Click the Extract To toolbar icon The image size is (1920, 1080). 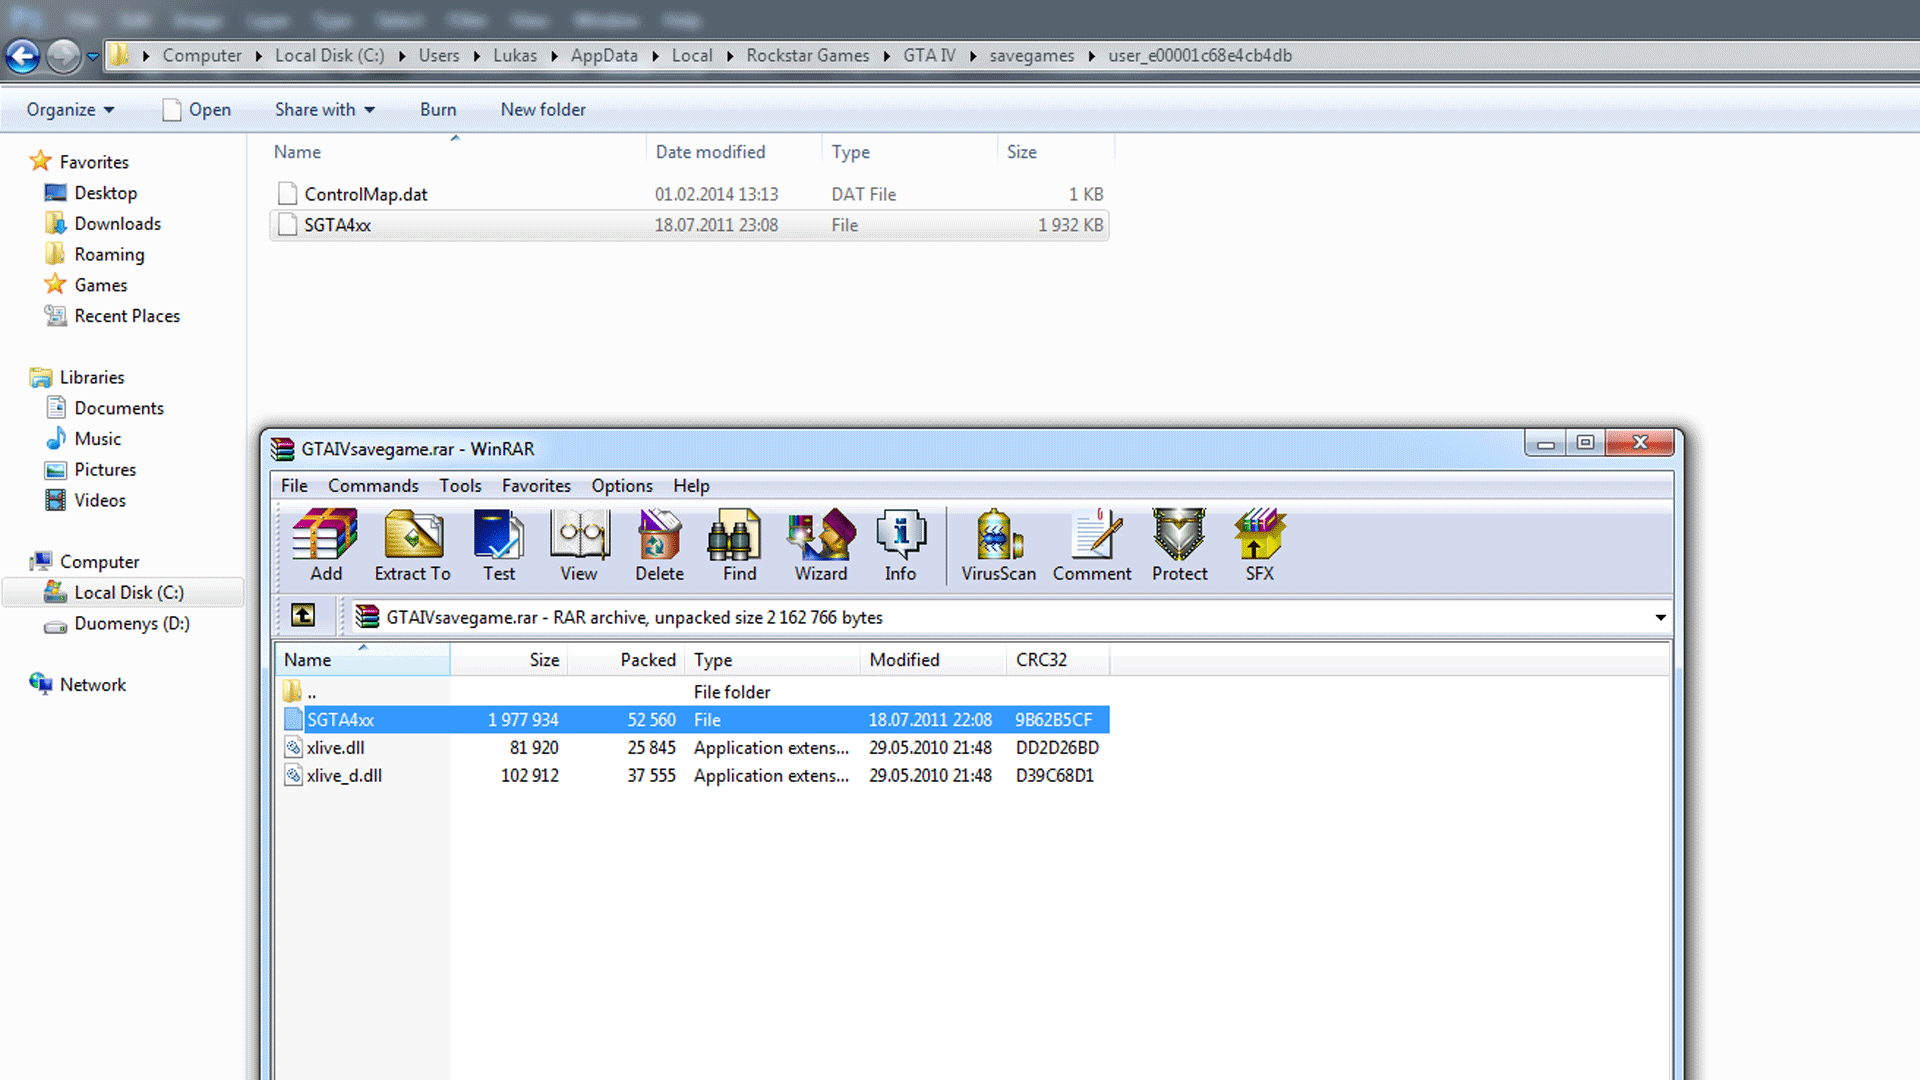413,545
